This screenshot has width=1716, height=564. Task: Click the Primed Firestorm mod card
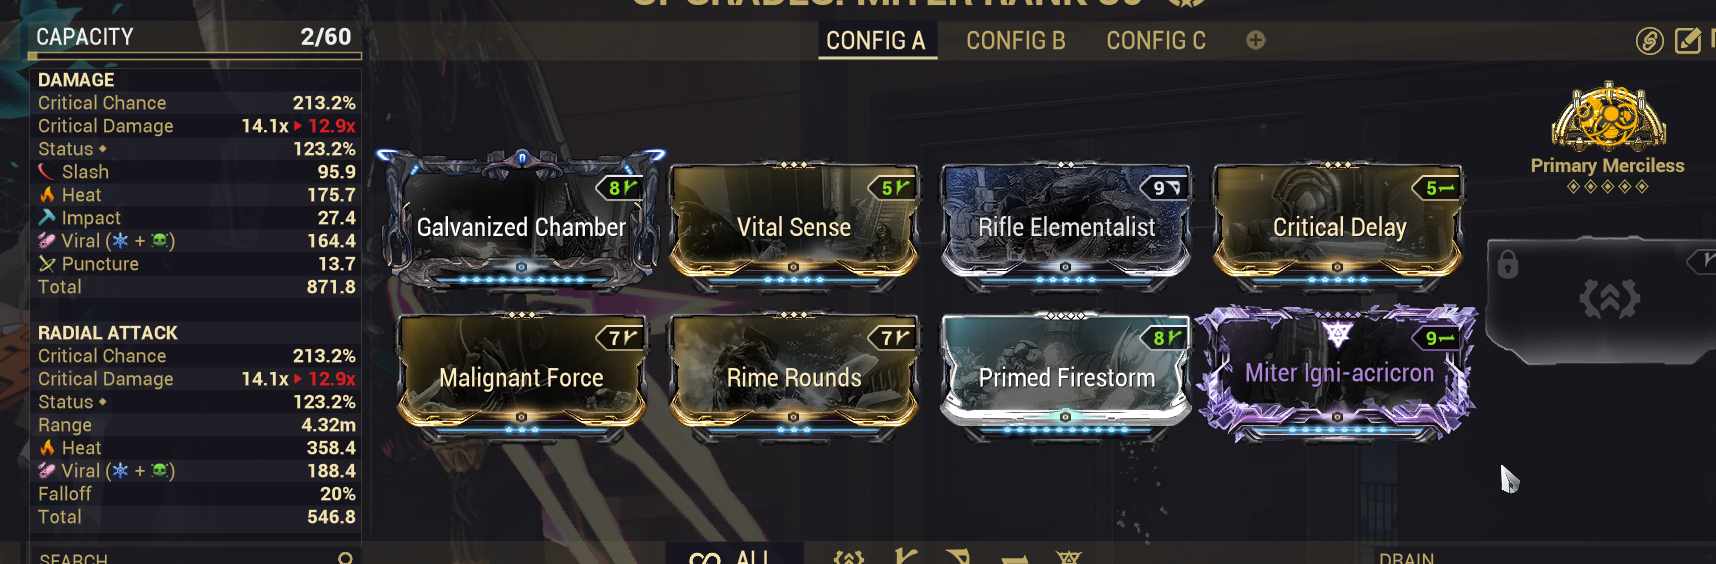(1066, 374)
